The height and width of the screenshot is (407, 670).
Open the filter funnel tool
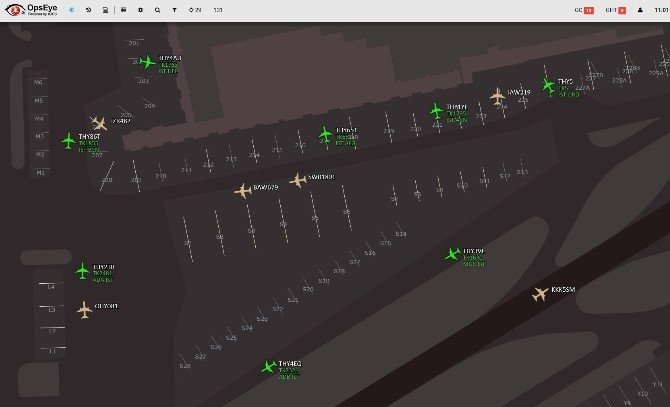[x=175, y=10]
